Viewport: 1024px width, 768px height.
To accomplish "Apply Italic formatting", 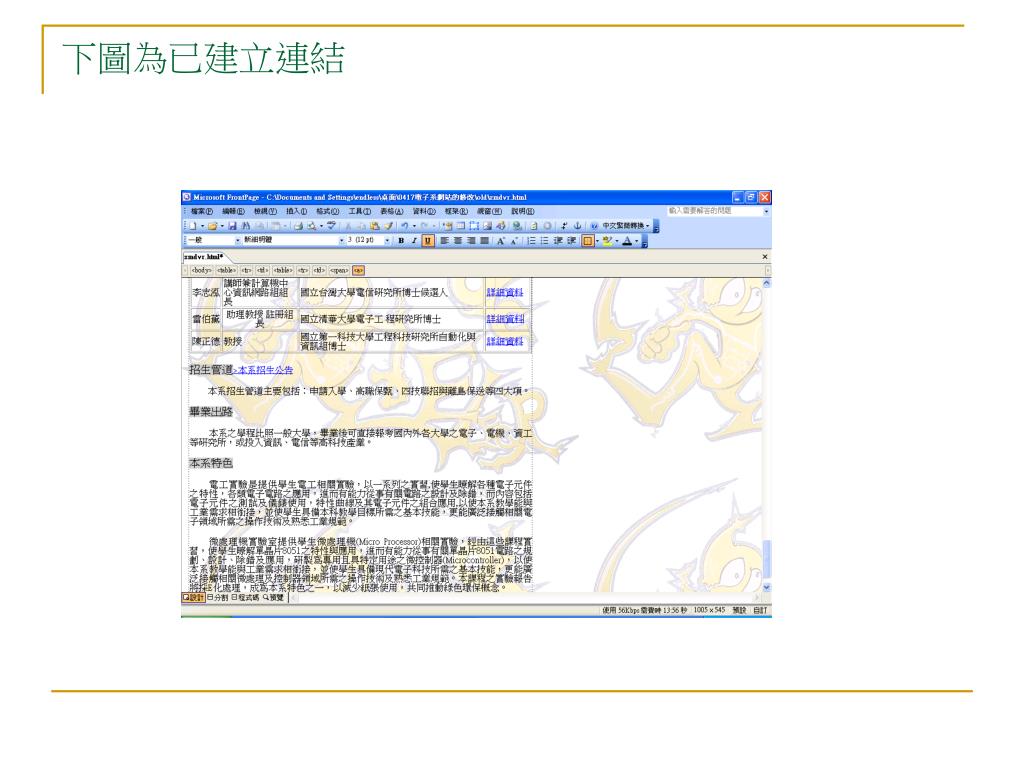I will (x=415, y=240).
